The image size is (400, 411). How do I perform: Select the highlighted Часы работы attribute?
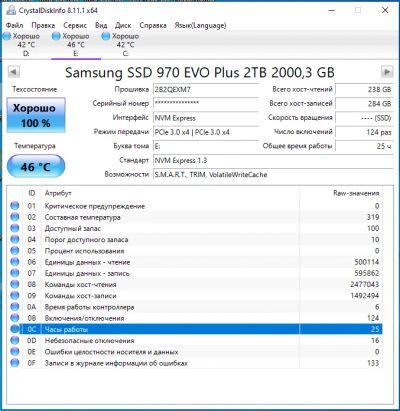click(66, 330)
